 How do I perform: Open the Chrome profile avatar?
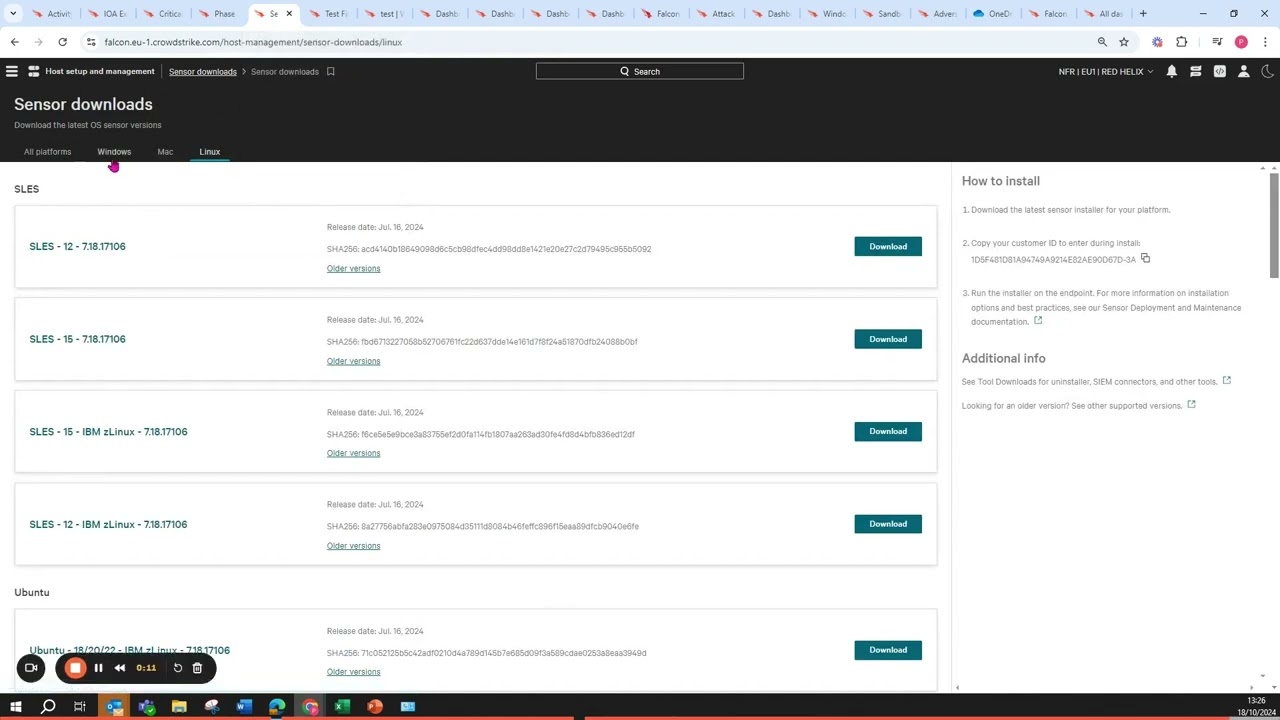[x=1241, y=42]
